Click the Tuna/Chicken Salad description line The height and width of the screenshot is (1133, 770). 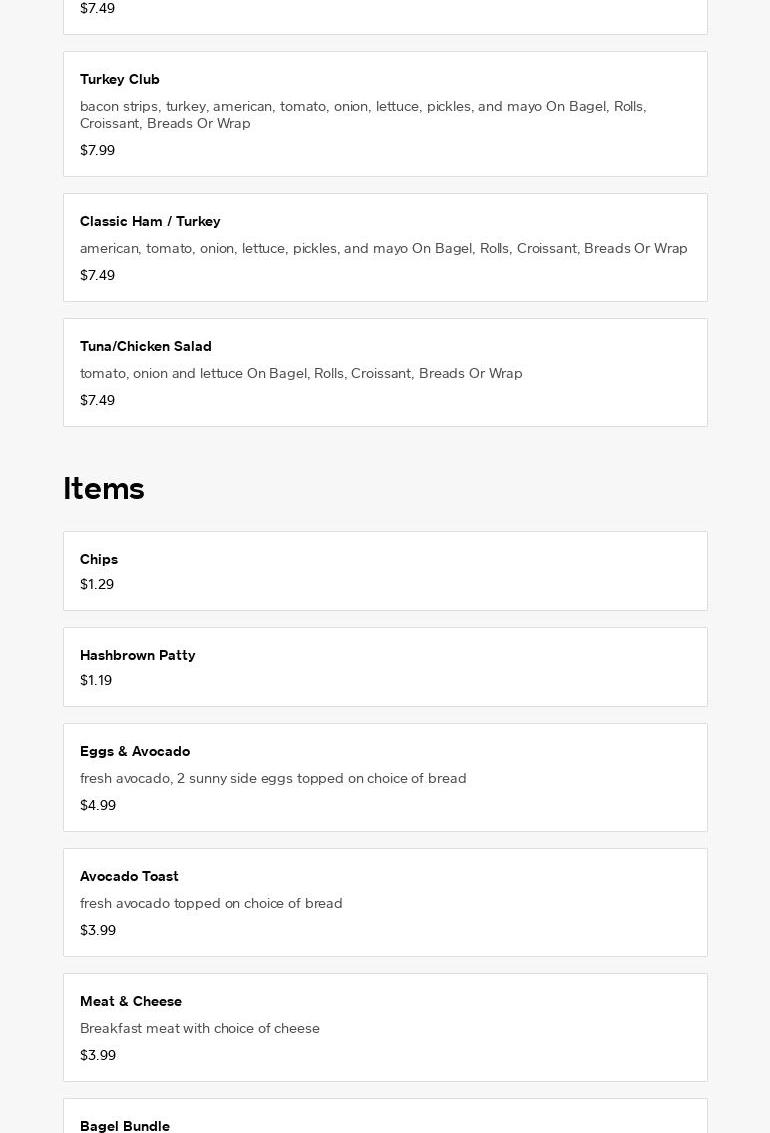click(301, 373)
